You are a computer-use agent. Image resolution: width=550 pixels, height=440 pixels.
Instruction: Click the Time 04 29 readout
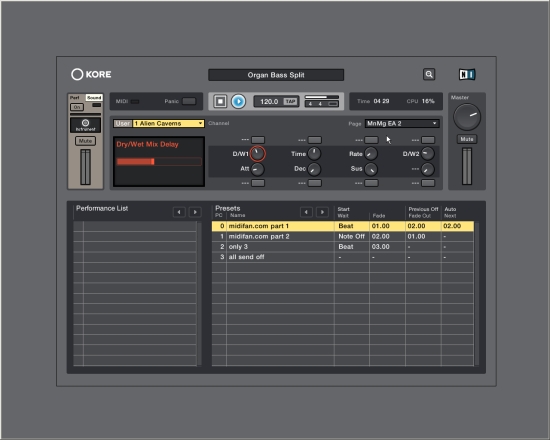pyautogui.click(x=373, y=101)
